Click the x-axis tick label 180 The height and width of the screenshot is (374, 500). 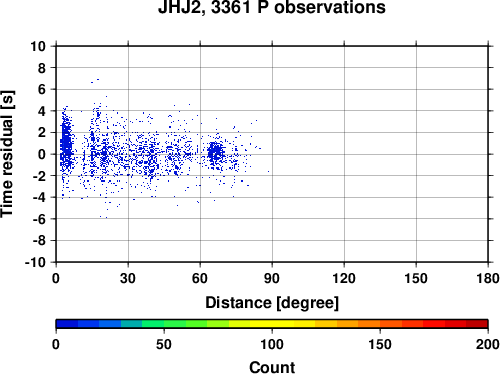(x=488, y=278)
